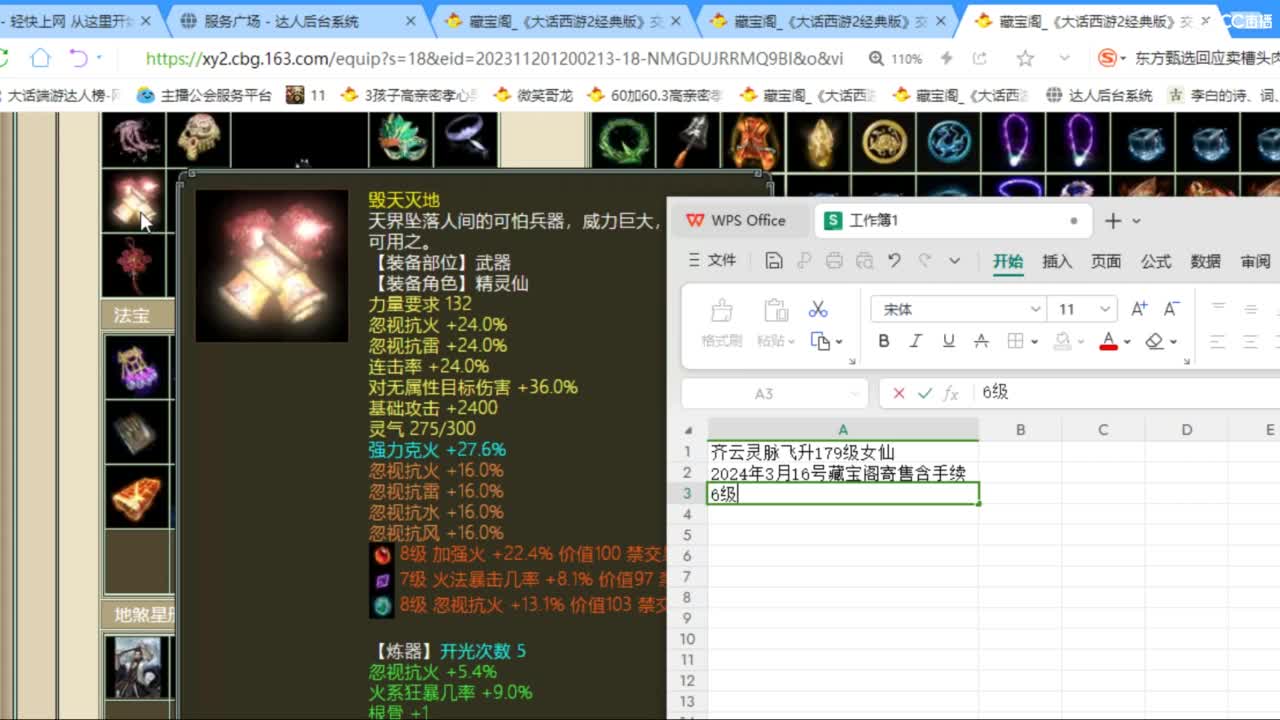Open bookmark 达人后台系统
Image resolution: width=1280 pixels, height=720 pixels.
coord(1099,95)
